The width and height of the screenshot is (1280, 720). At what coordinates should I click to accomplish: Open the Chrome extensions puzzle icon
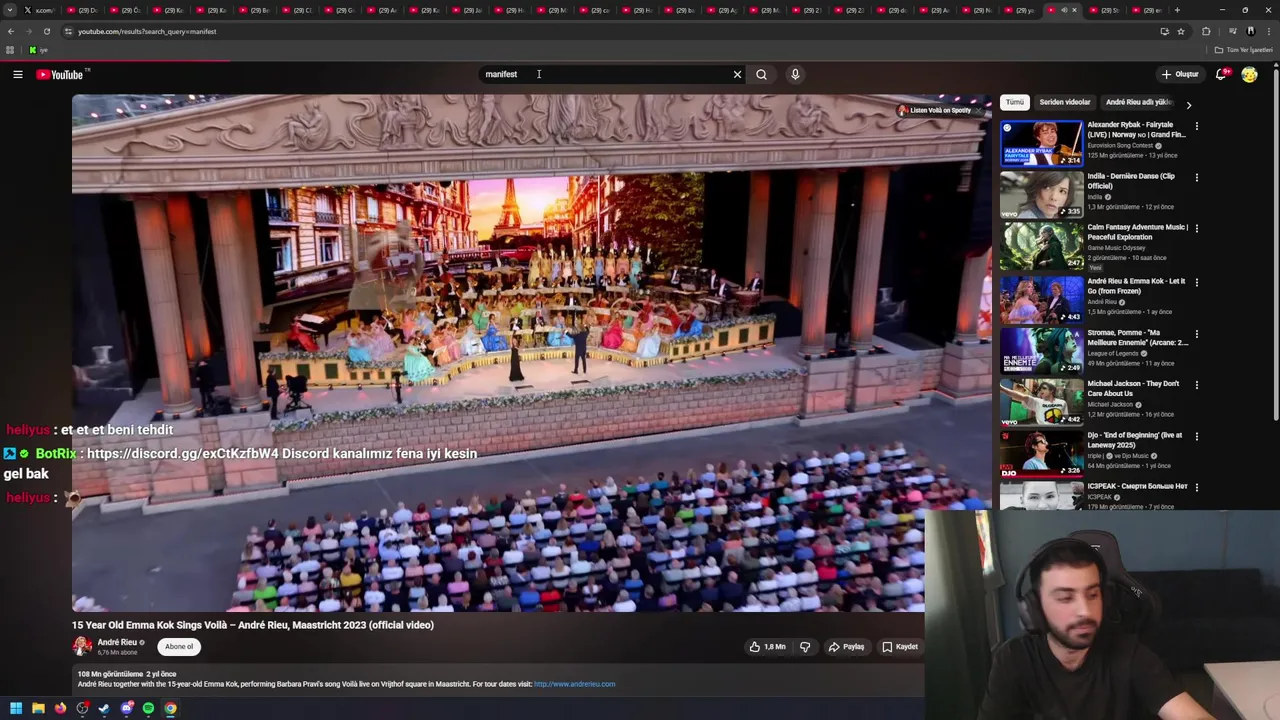point(1206,31)
